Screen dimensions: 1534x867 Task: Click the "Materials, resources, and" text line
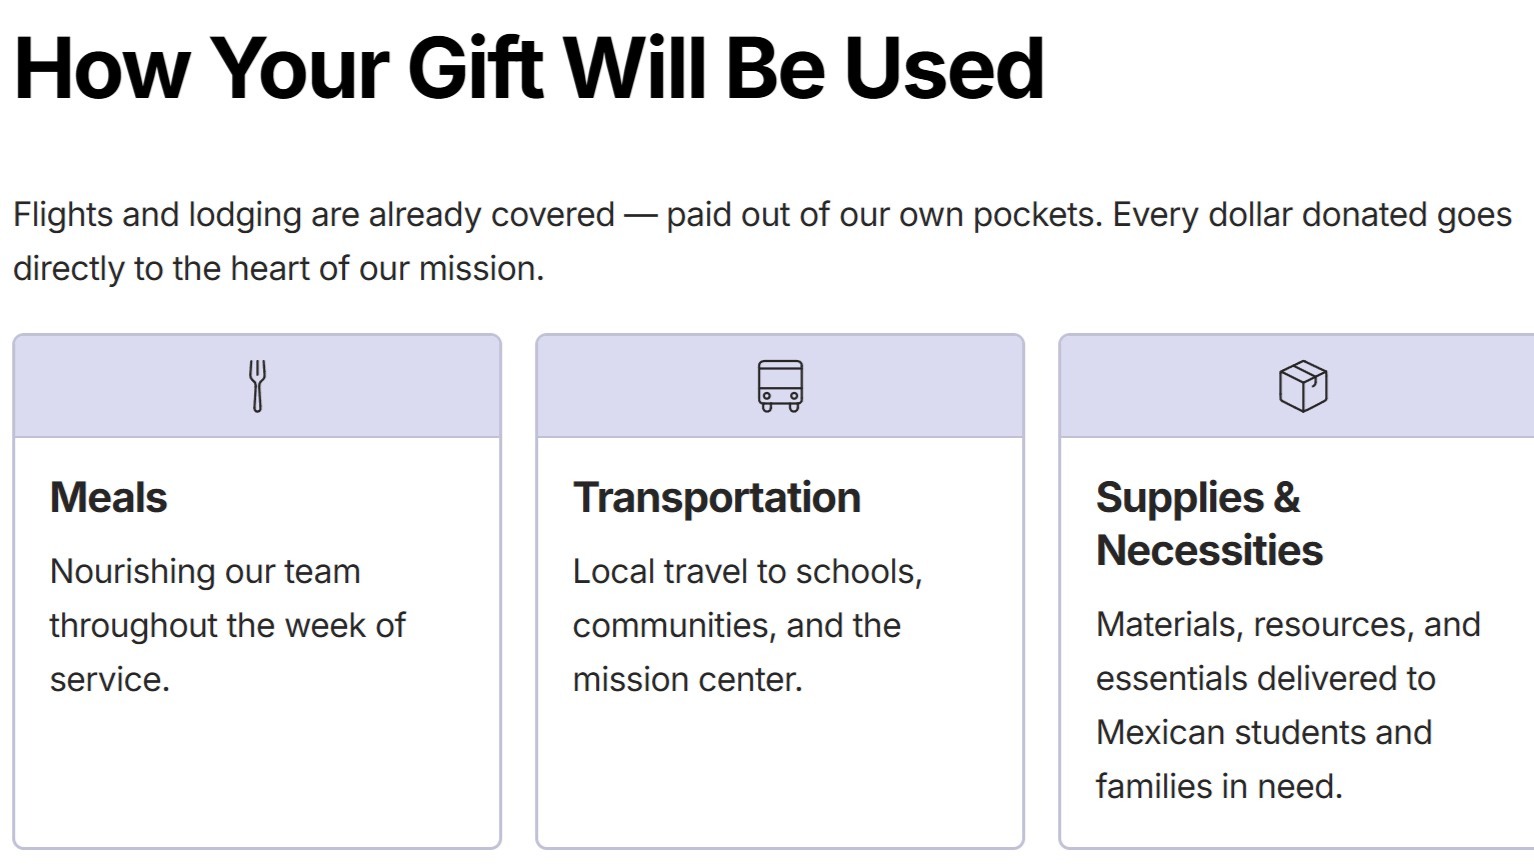[1288, 624]
